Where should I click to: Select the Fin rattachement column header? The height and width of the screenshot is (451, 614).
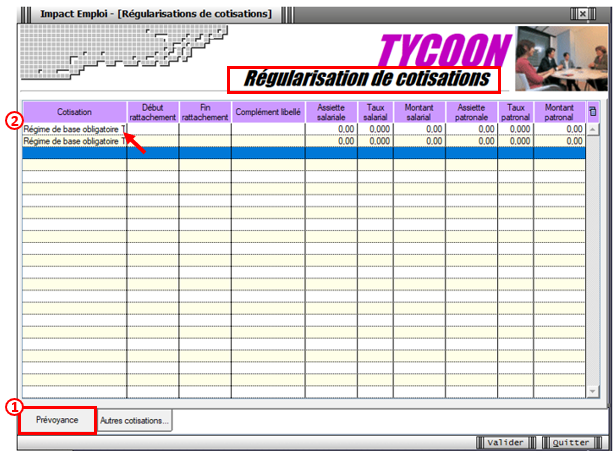(x=205, y=112)
